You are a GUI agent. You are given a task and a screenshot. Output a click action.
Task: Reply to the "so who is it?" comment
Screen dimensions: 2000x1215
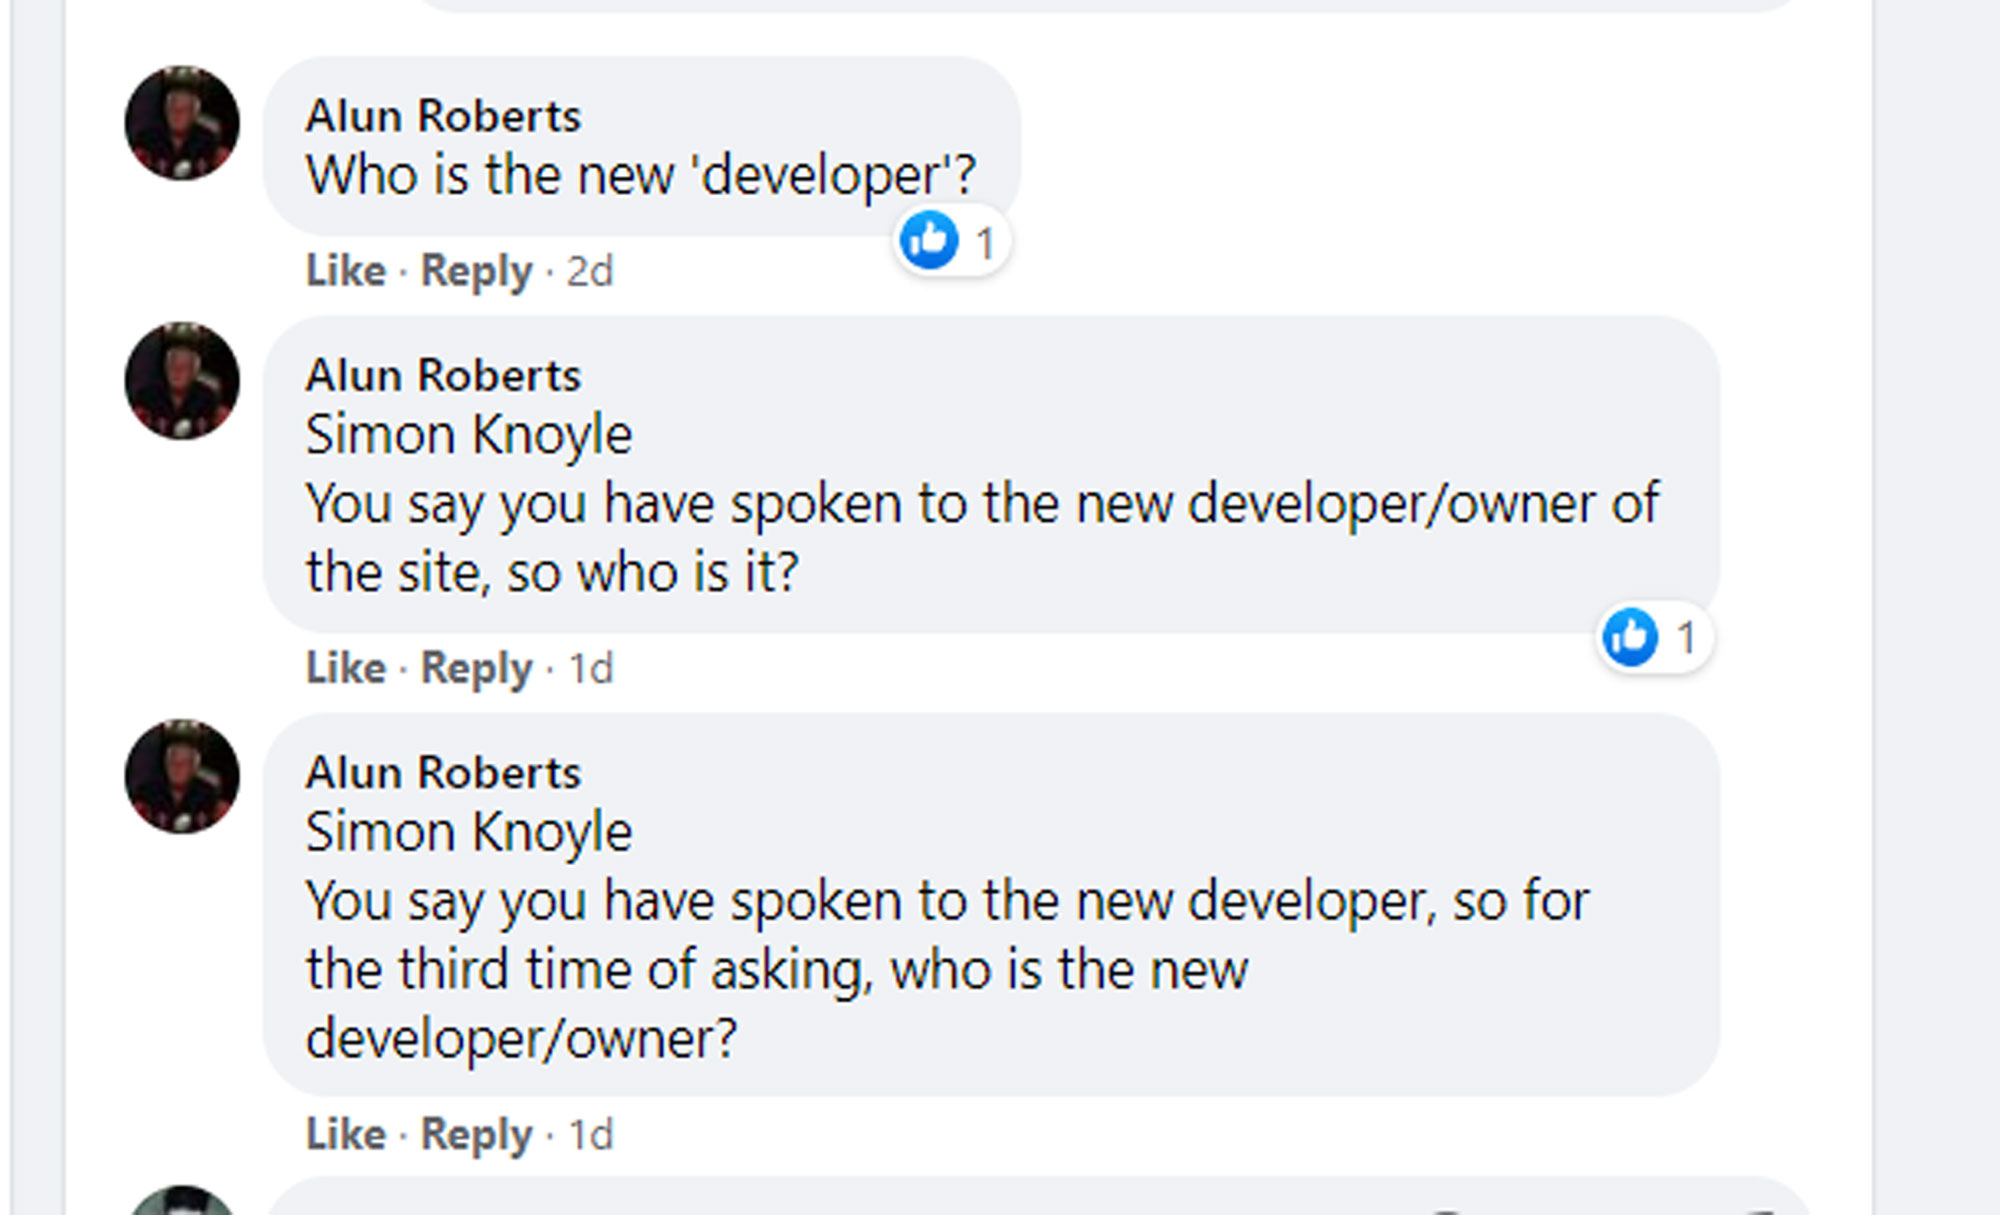[x=476, y=668]
